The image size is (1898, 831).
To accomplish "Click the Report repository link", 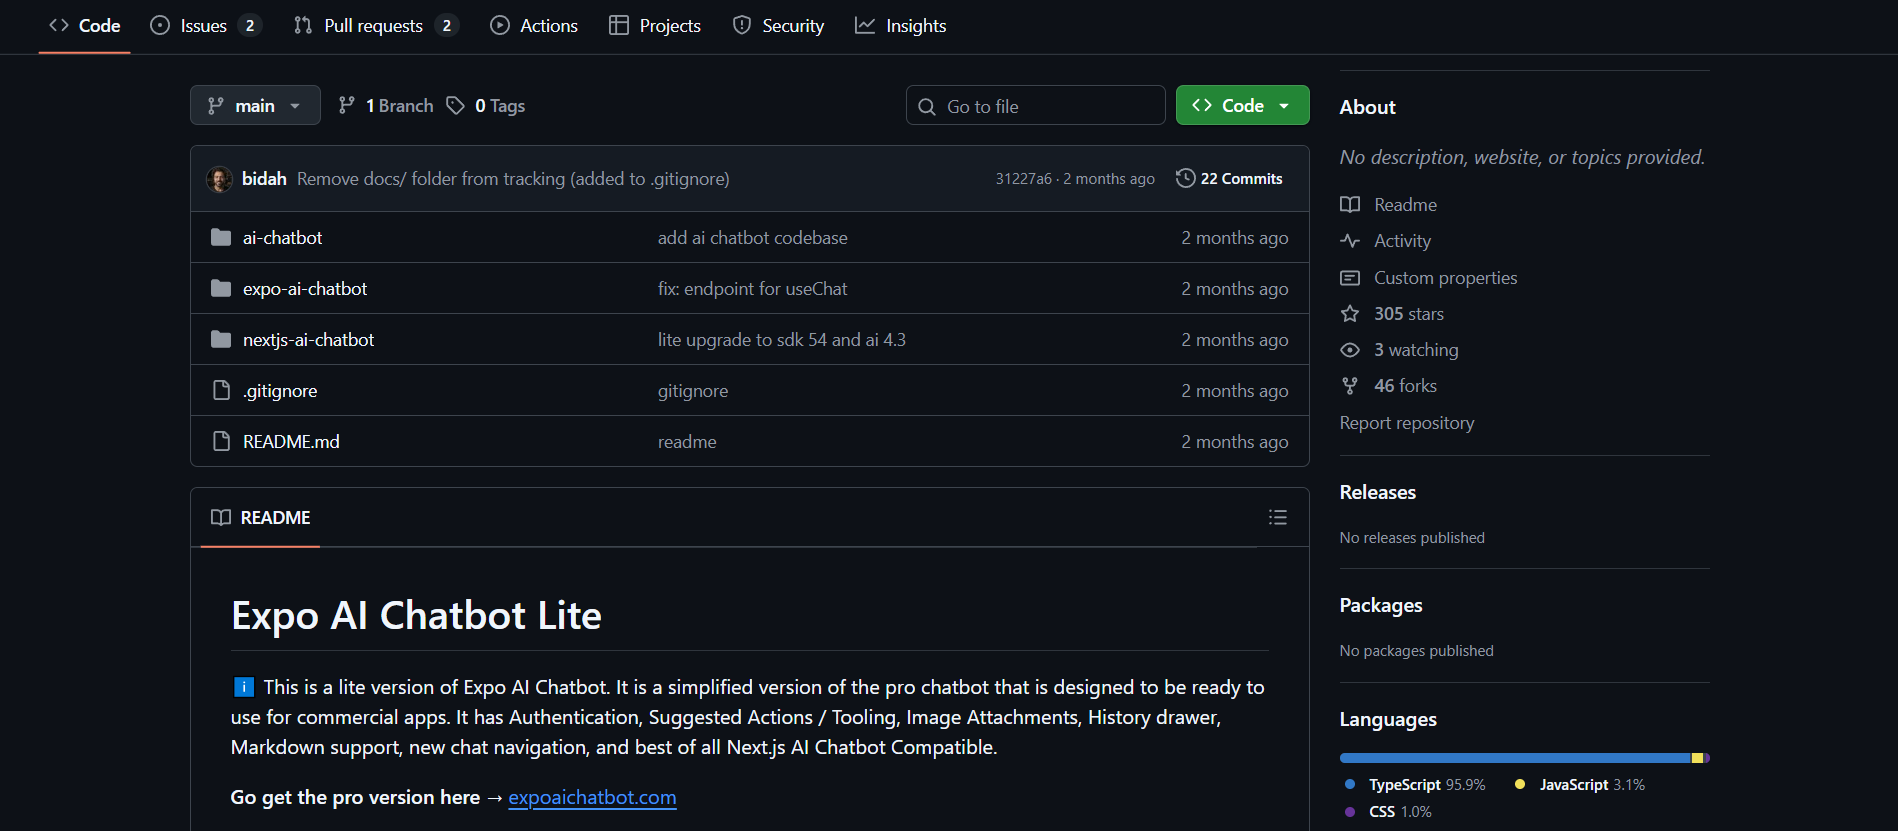I will (1406, 423).
